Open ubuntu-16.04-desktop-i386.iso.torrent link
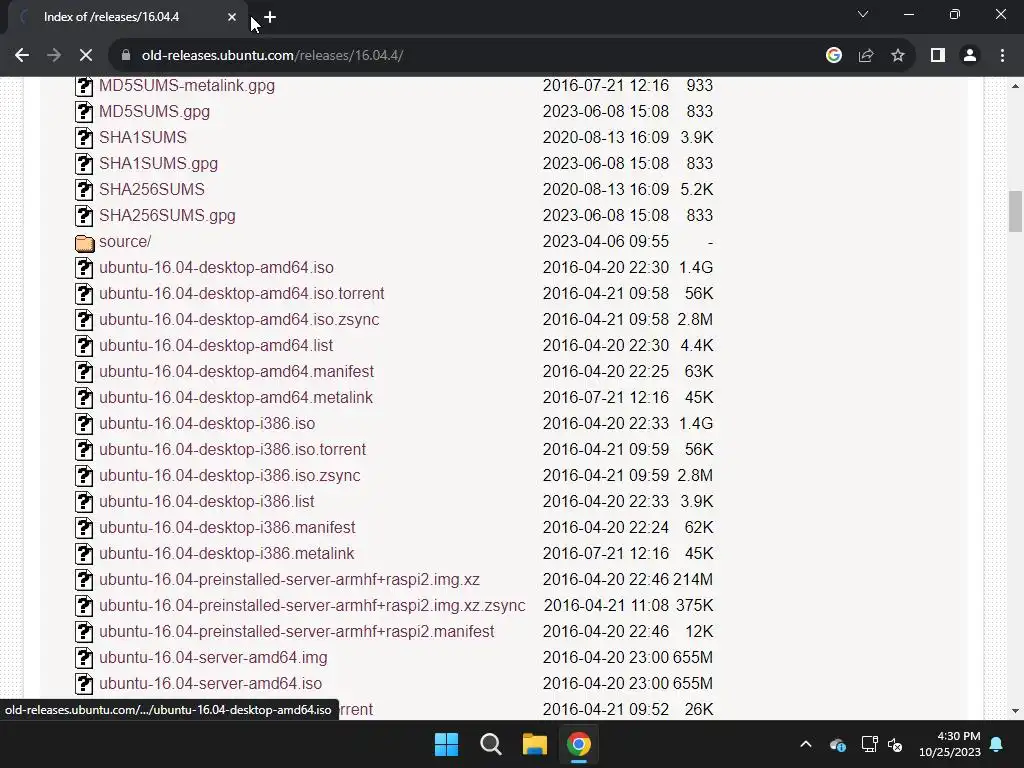The width and height of the screenshot is (1024, 768). [x=232, y=450]
